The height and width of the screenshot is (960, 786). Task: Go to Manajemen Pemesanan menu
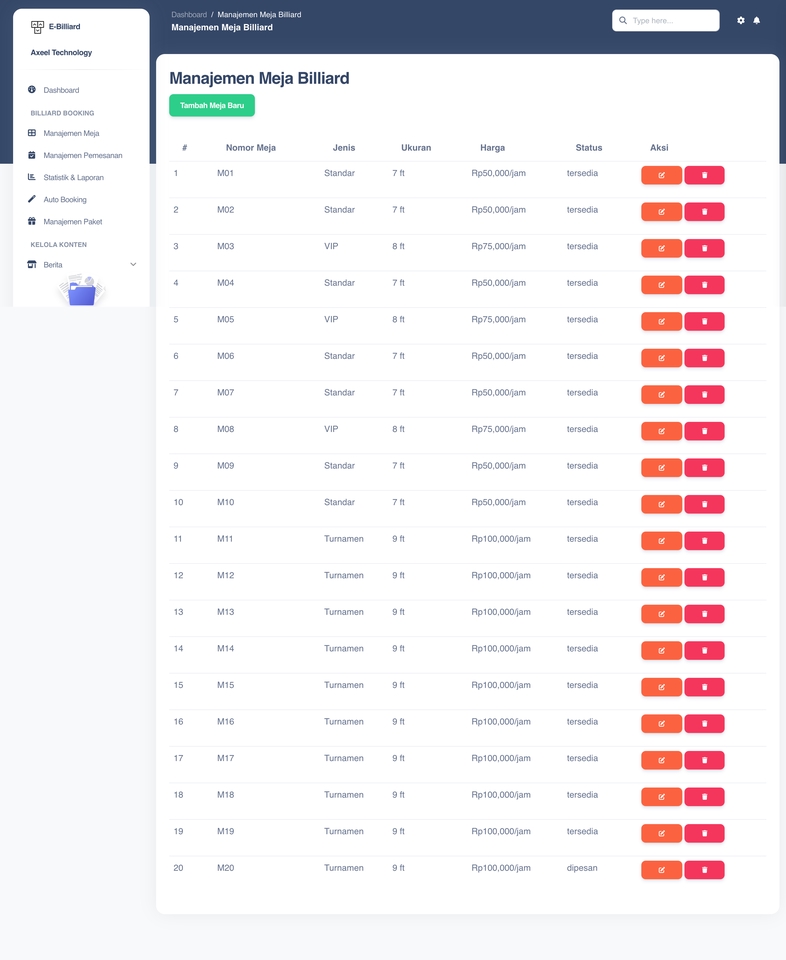tap(82, 155)
